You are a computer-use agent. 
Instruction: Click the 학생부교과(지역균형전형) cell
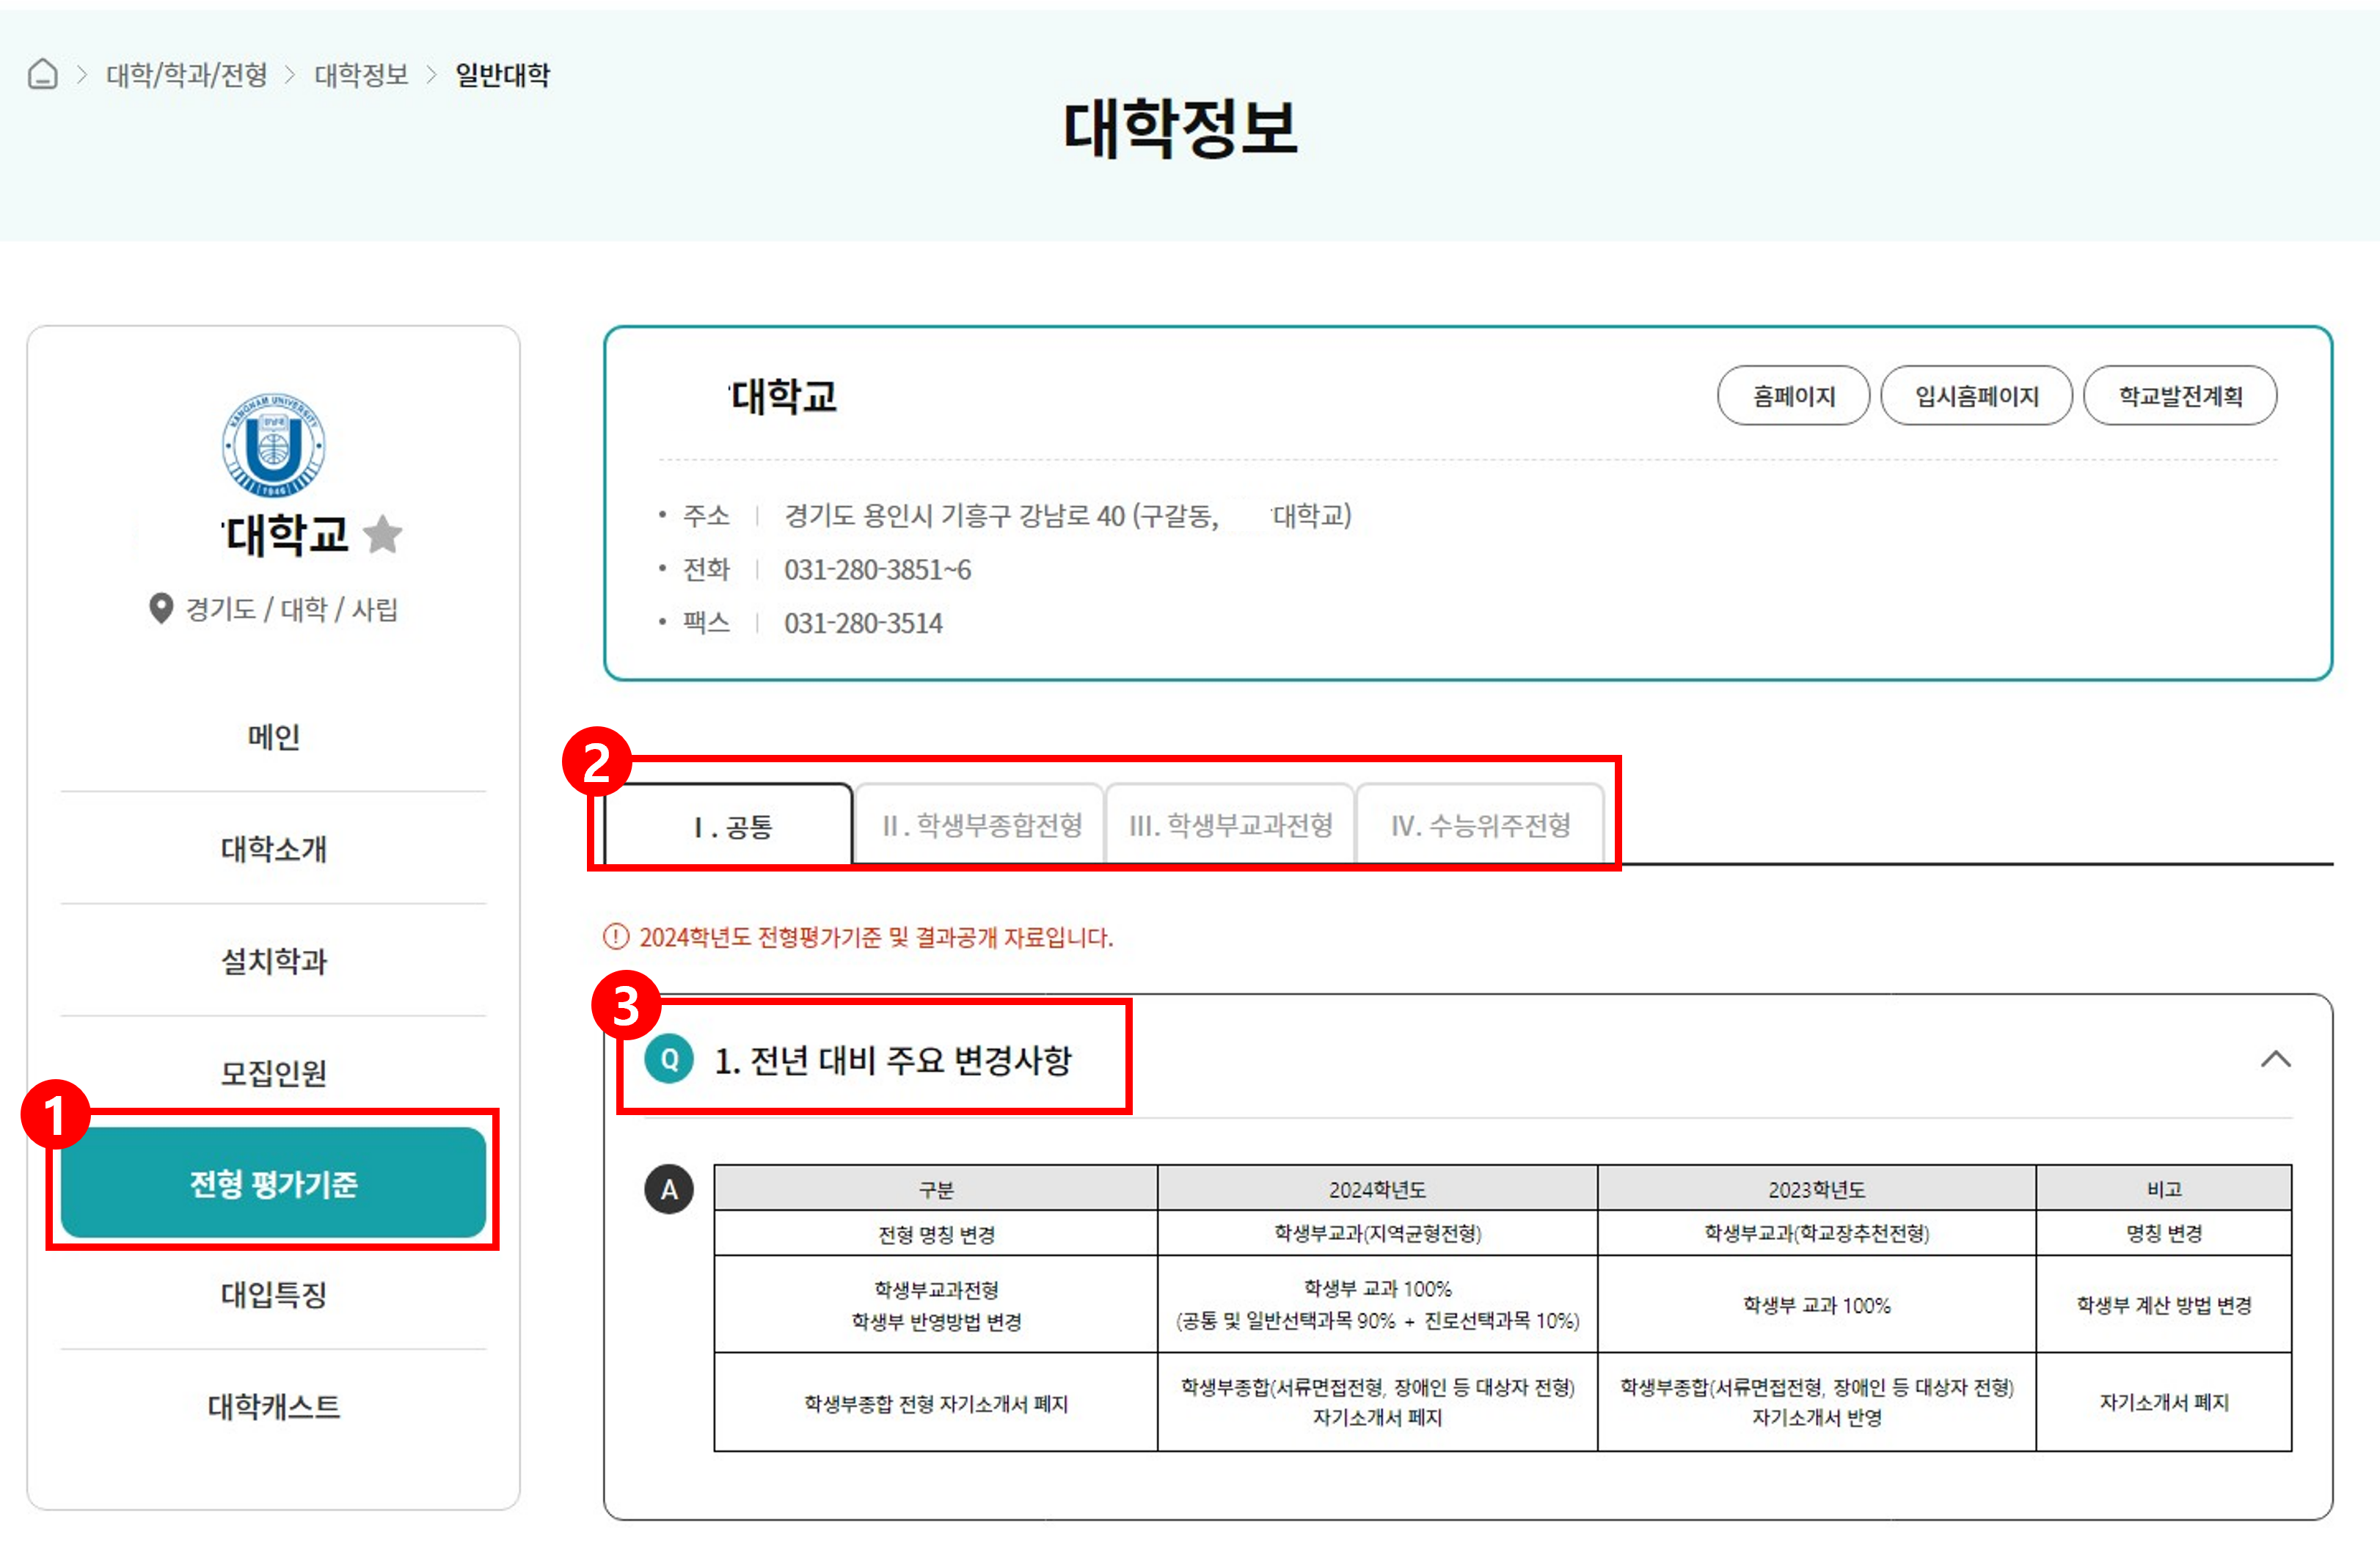coord(1377,1234)
